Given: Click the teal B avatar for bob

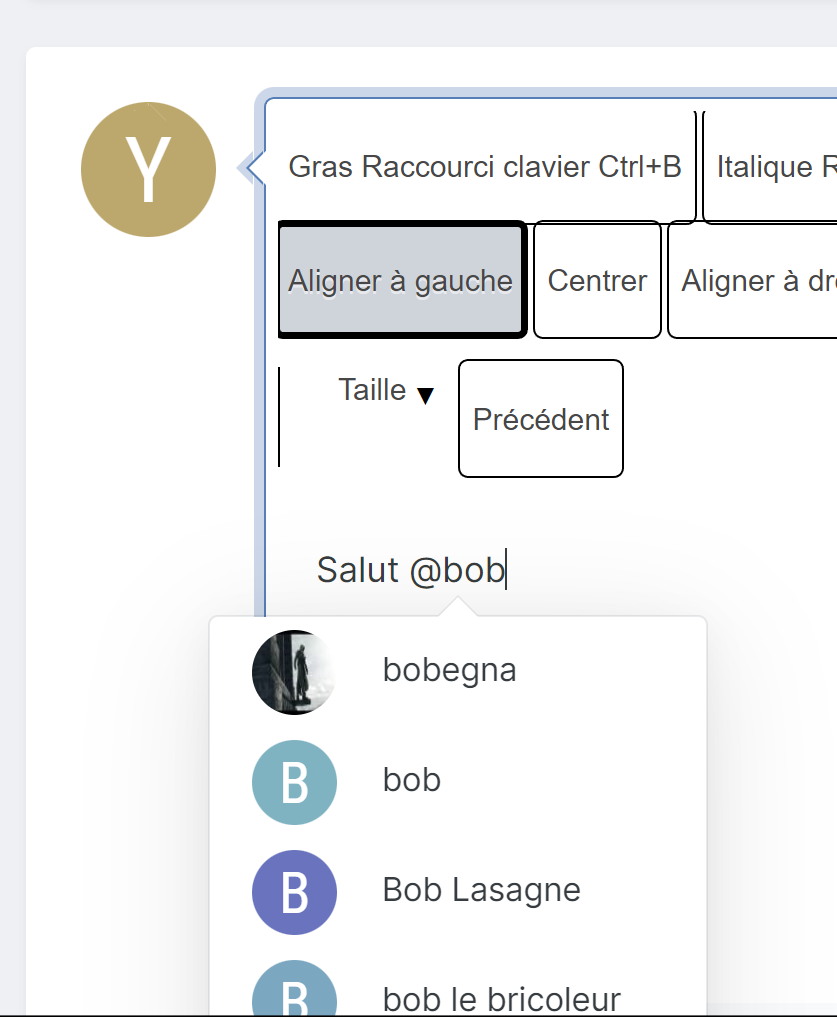Looking at the screenshot, I should point(294,782).
